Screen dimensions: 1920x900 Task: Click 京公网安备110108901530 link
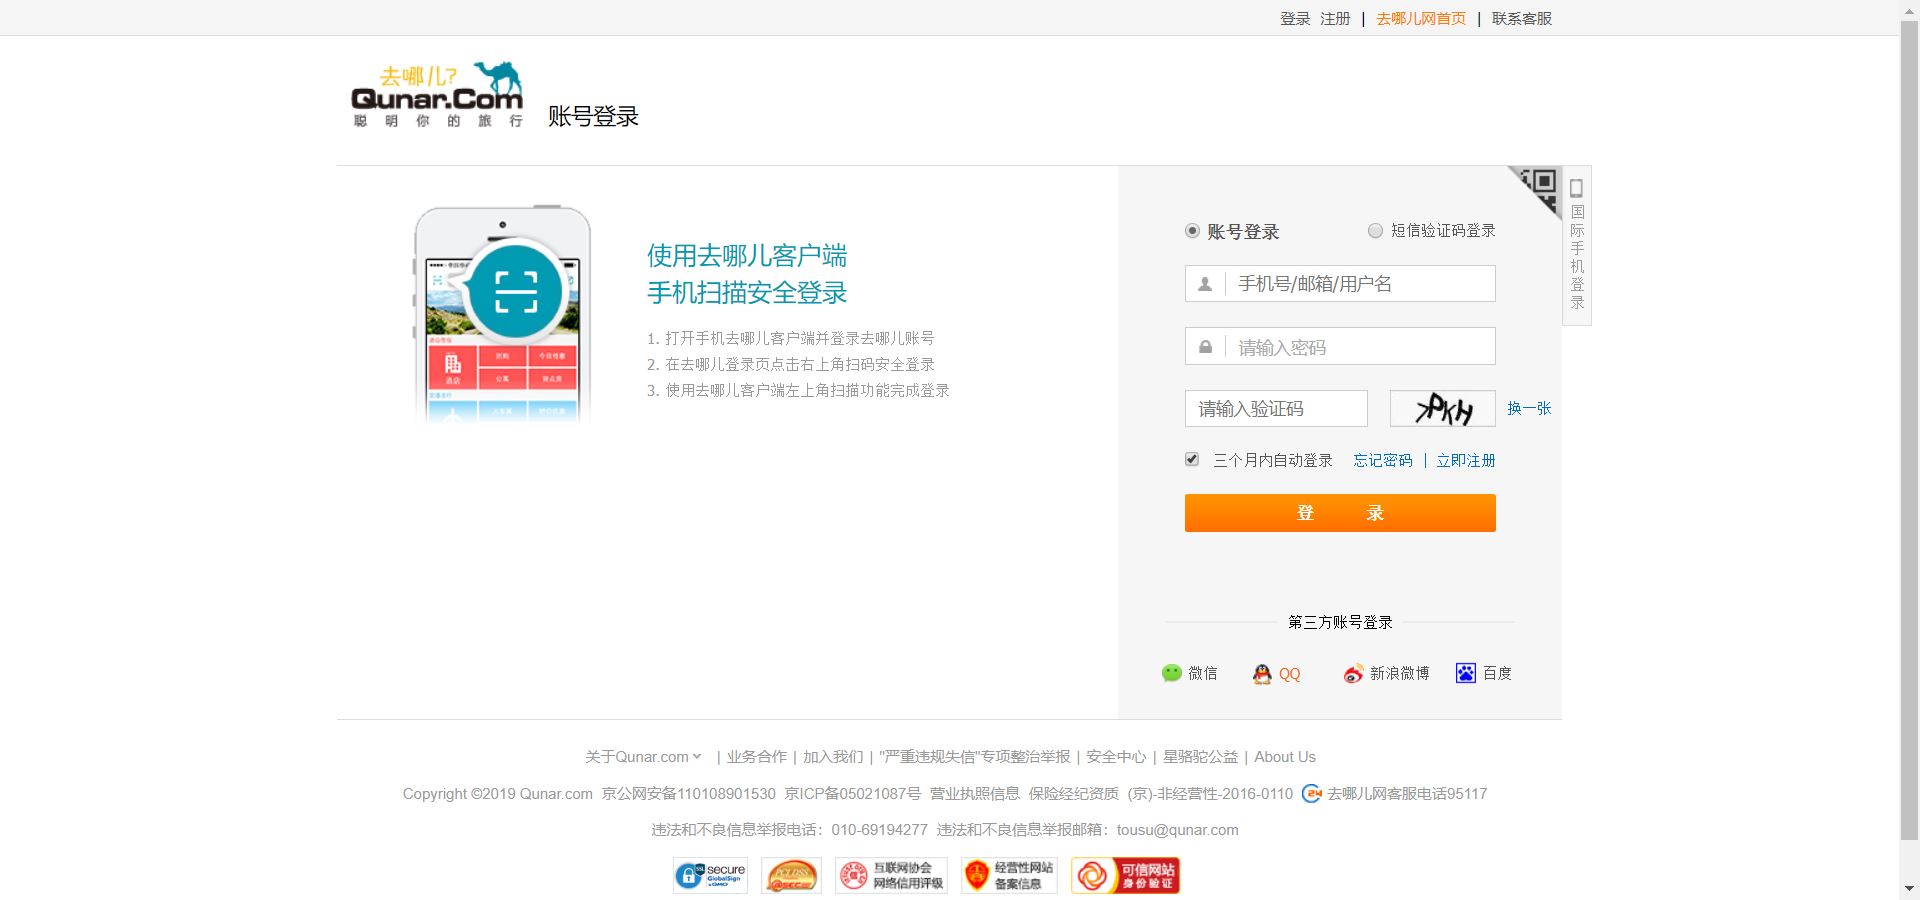click(688, 794)
